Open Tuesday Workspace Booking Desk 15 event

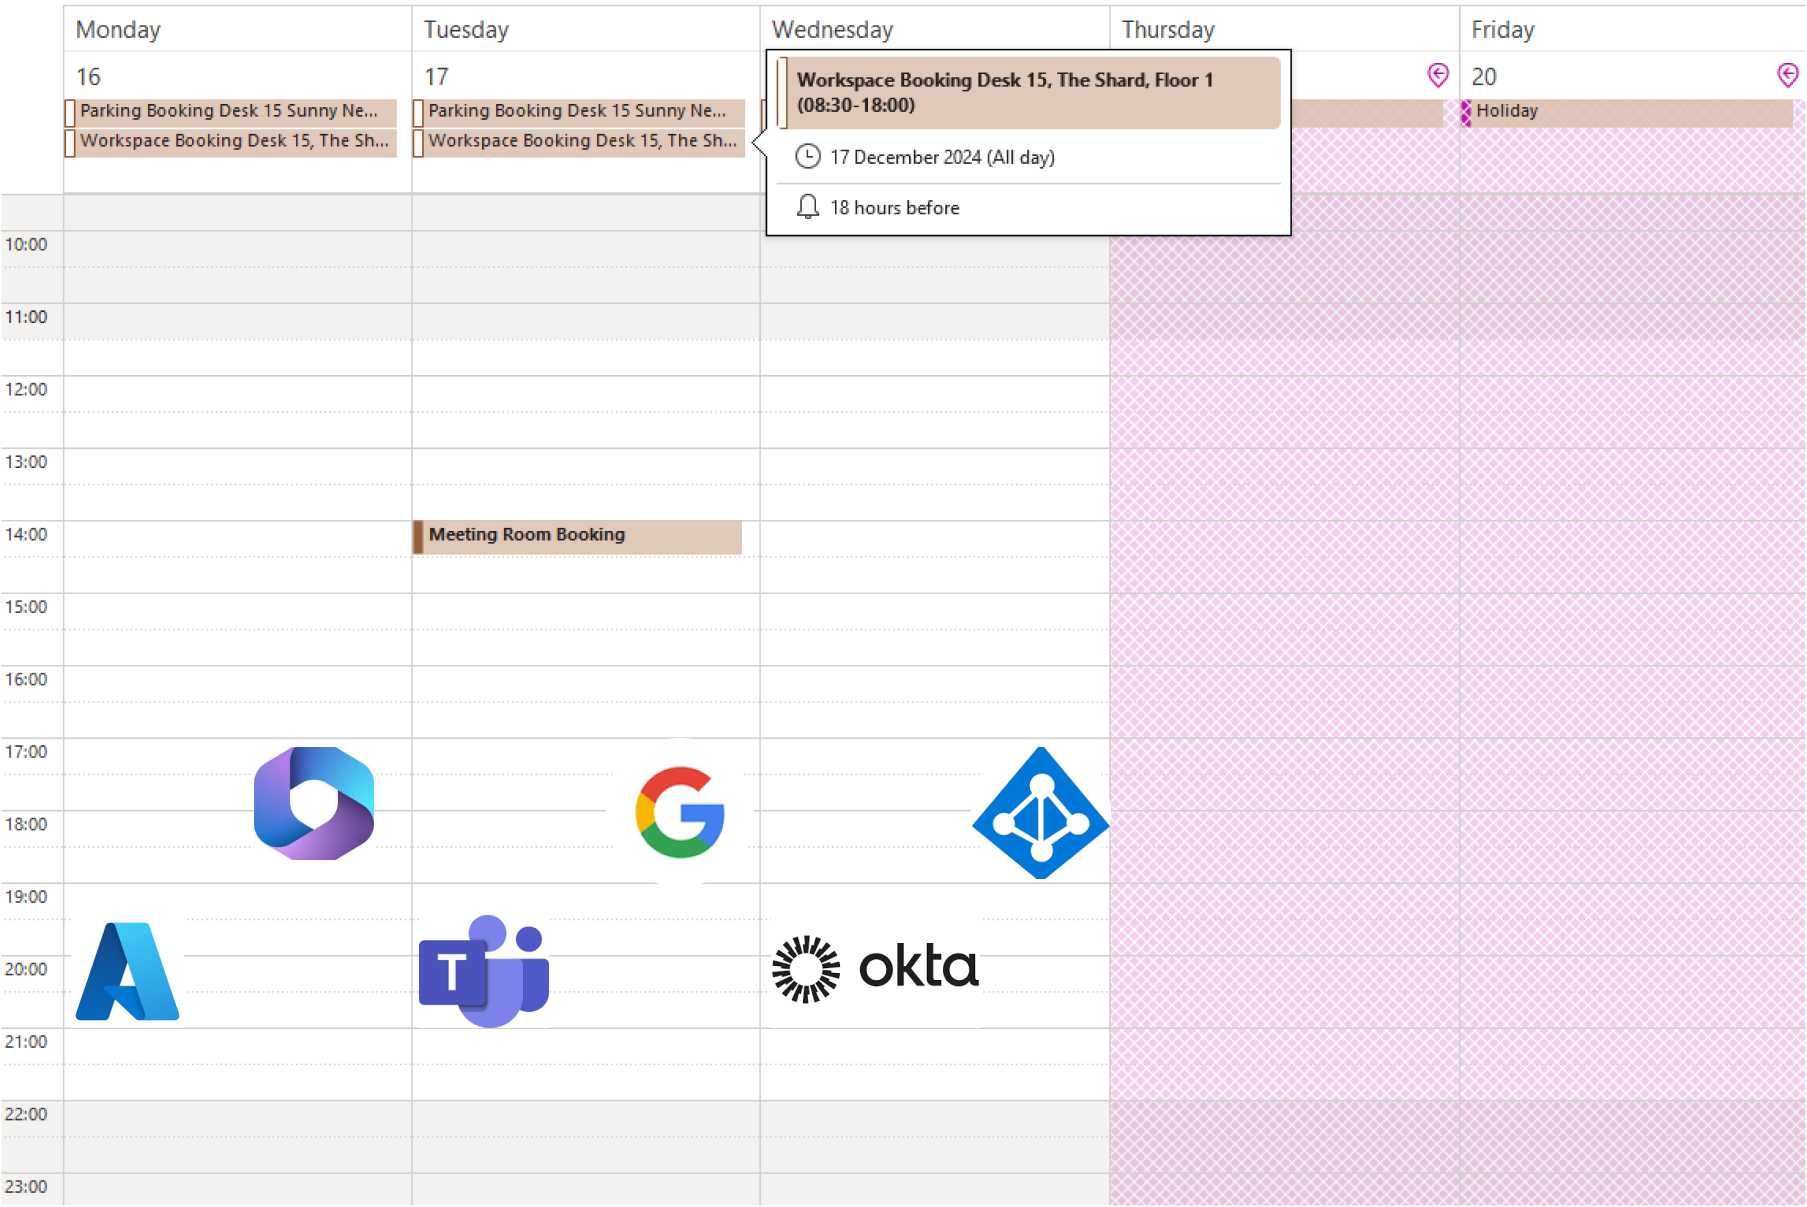pyautogui.click(x=579, y=142)
